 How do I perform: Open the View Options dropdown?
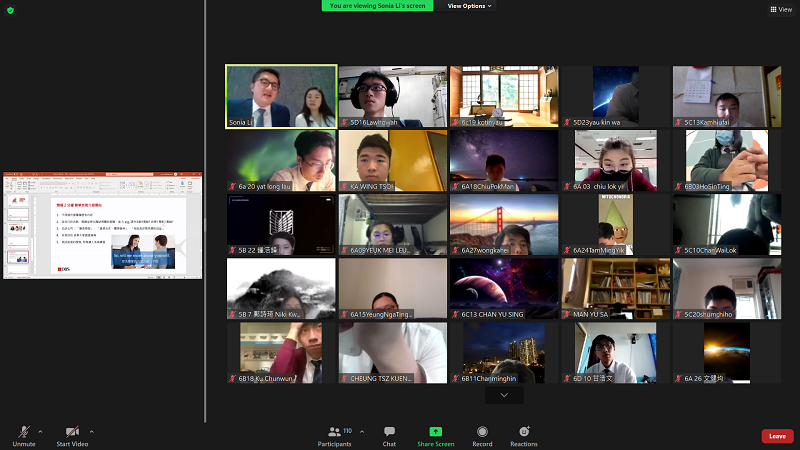470,6
